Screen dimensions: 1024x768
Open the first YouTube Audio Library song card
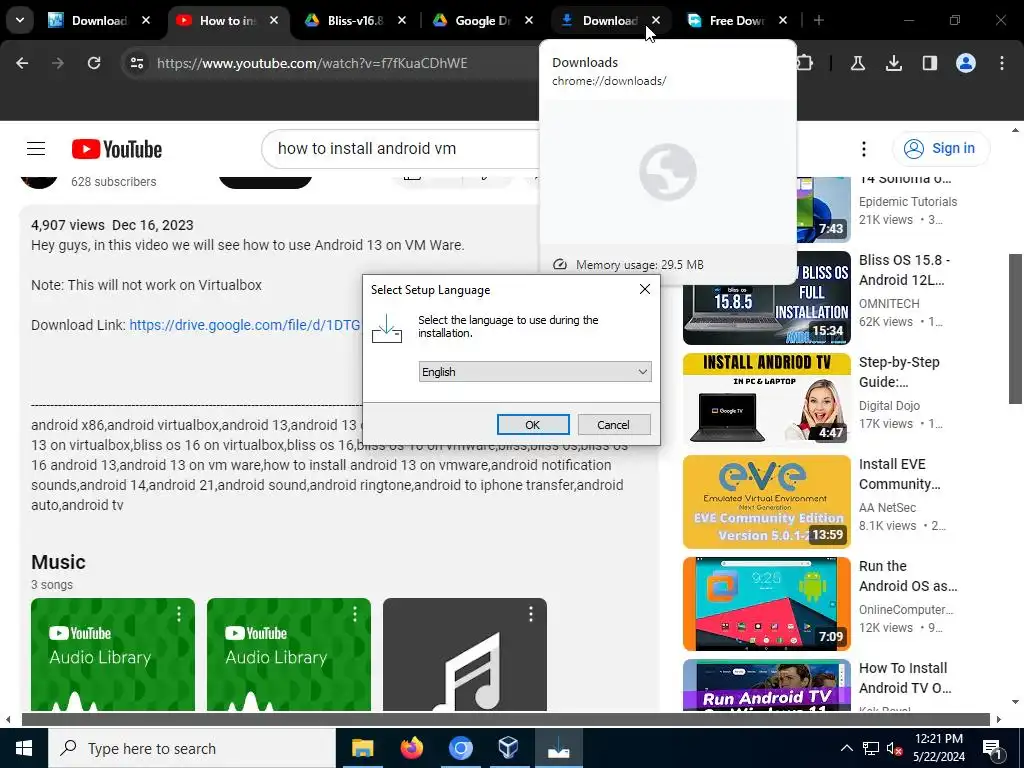113,654
